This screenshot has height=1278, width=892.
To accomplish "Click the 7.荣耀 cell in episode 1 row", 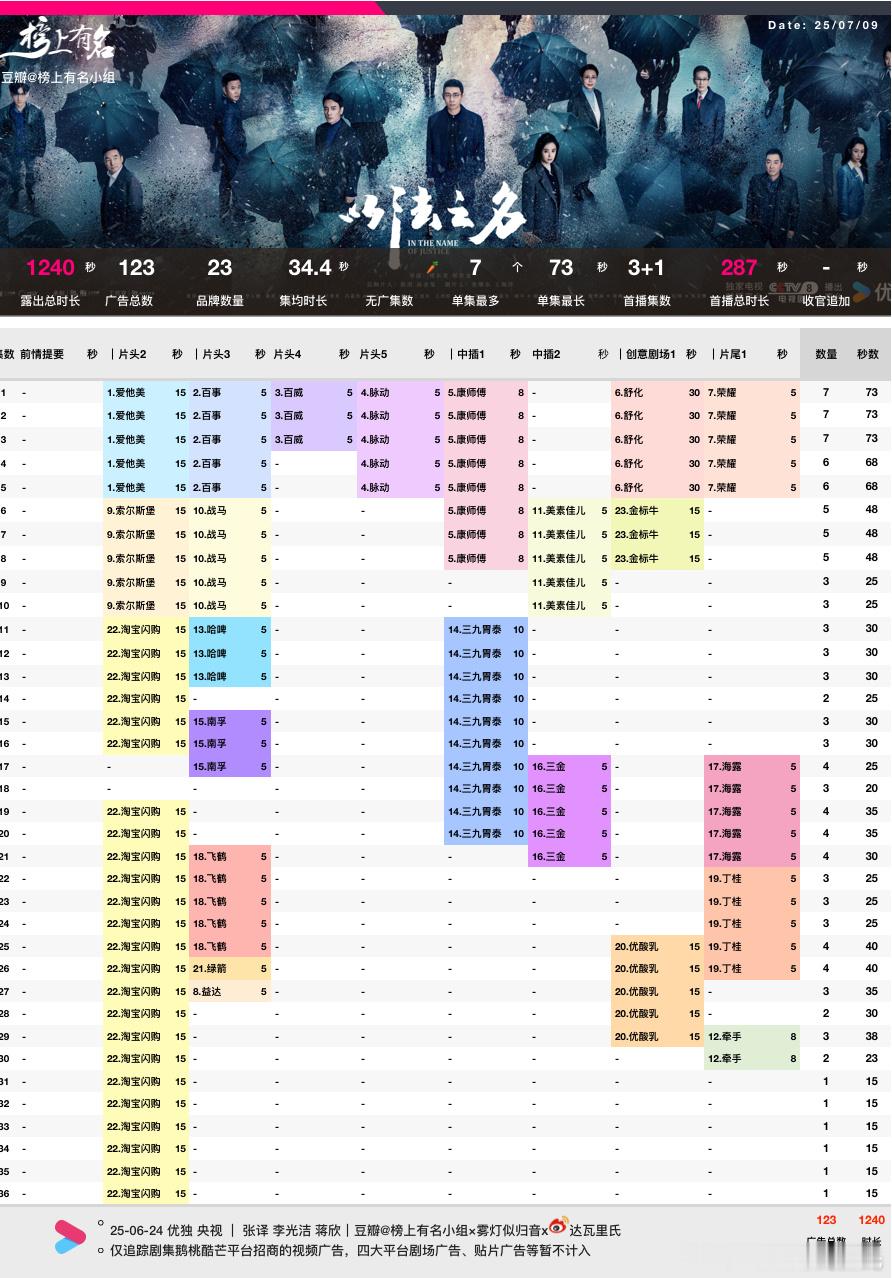I will pos(752,392).
